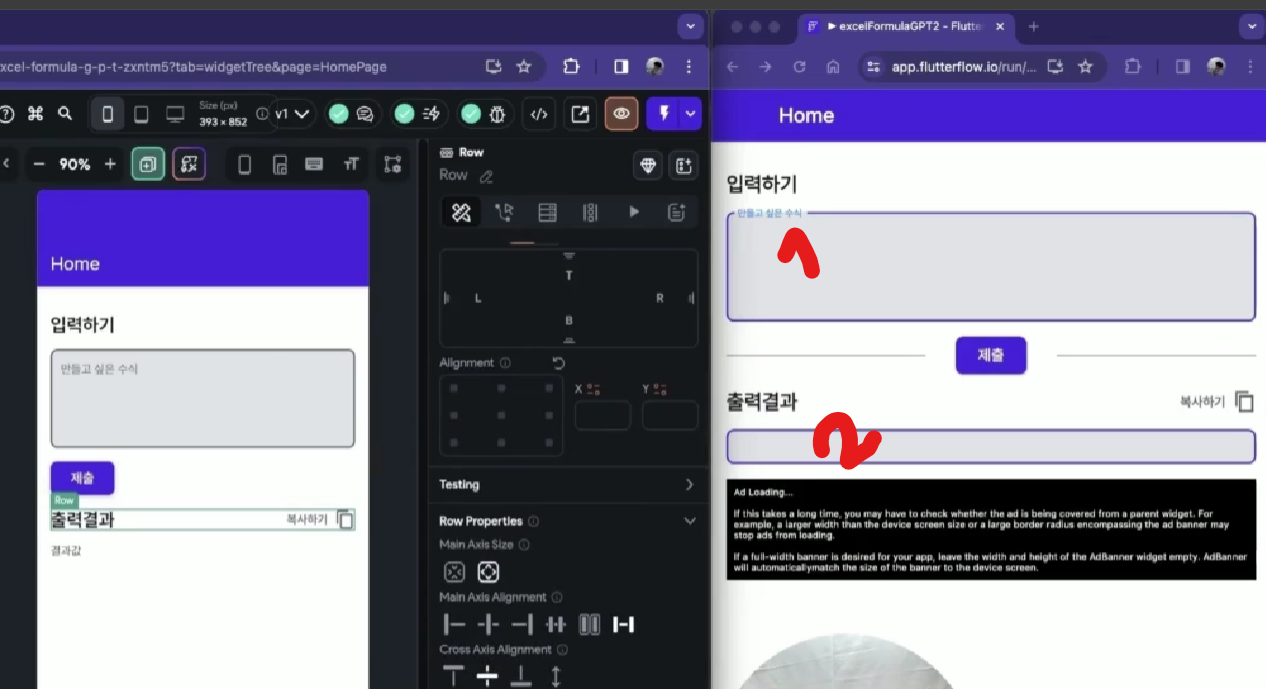Image resolution: width=1266 pixels, height=689 pixels.
Task: Open the keyboard shortcuts command icon
Action: coord(36,114)
